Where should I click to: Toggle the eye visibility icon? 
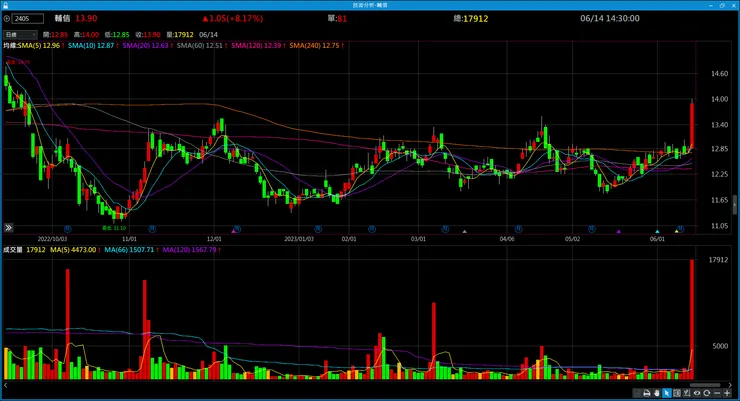[x=697, y=393]
